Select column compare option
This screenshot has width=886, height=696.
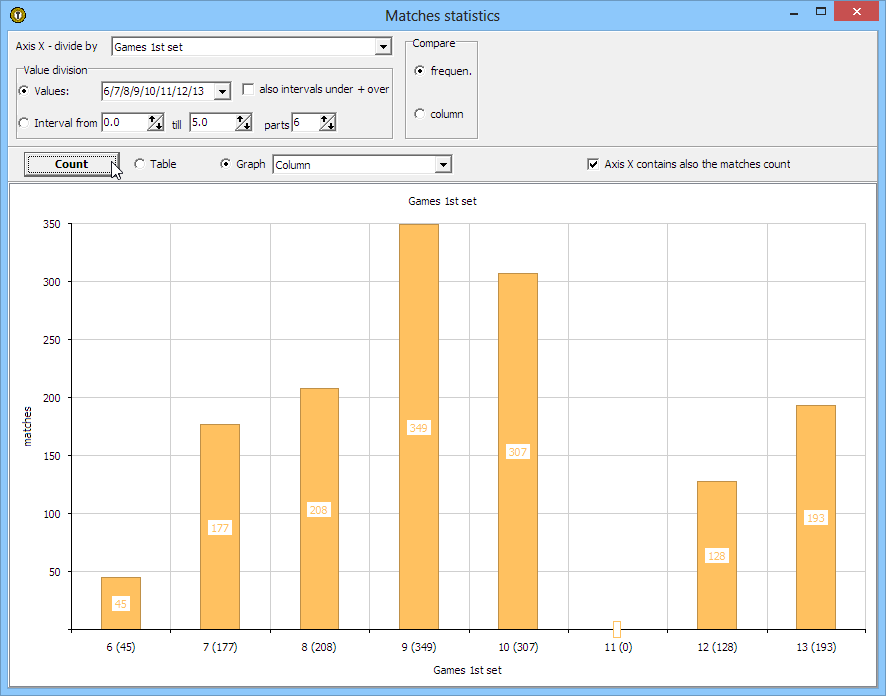[x=419, y=114]
